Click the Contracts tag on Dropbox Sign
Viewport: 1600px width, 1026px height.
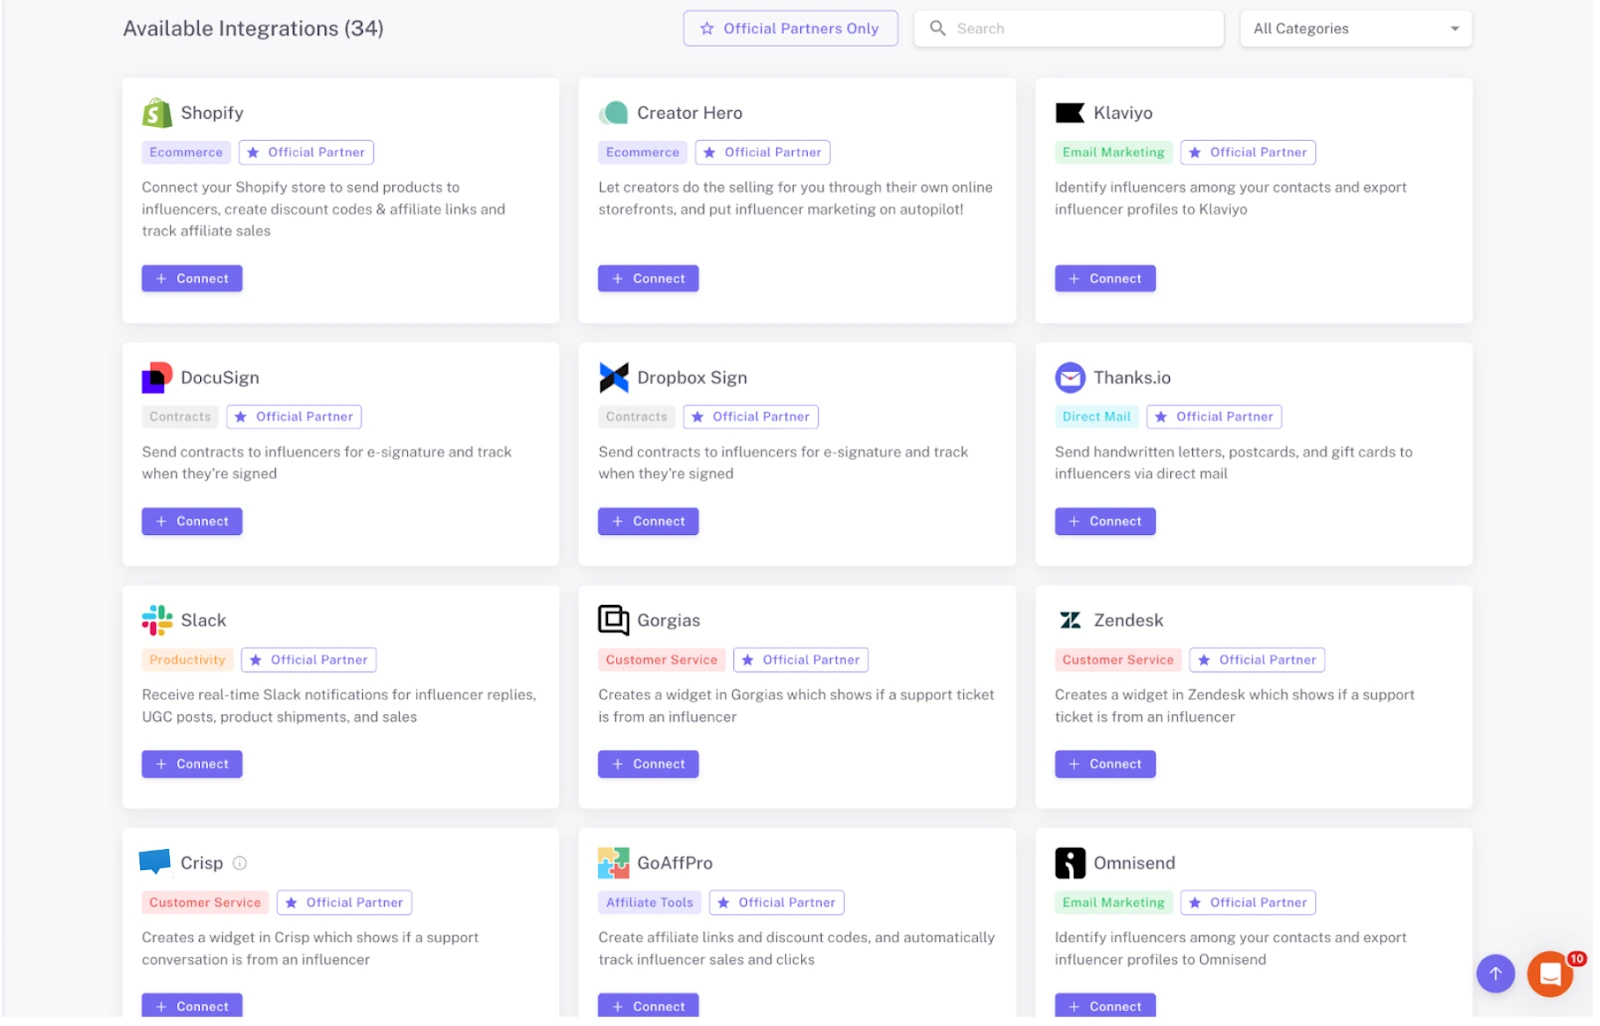click(x=636, y=417)
